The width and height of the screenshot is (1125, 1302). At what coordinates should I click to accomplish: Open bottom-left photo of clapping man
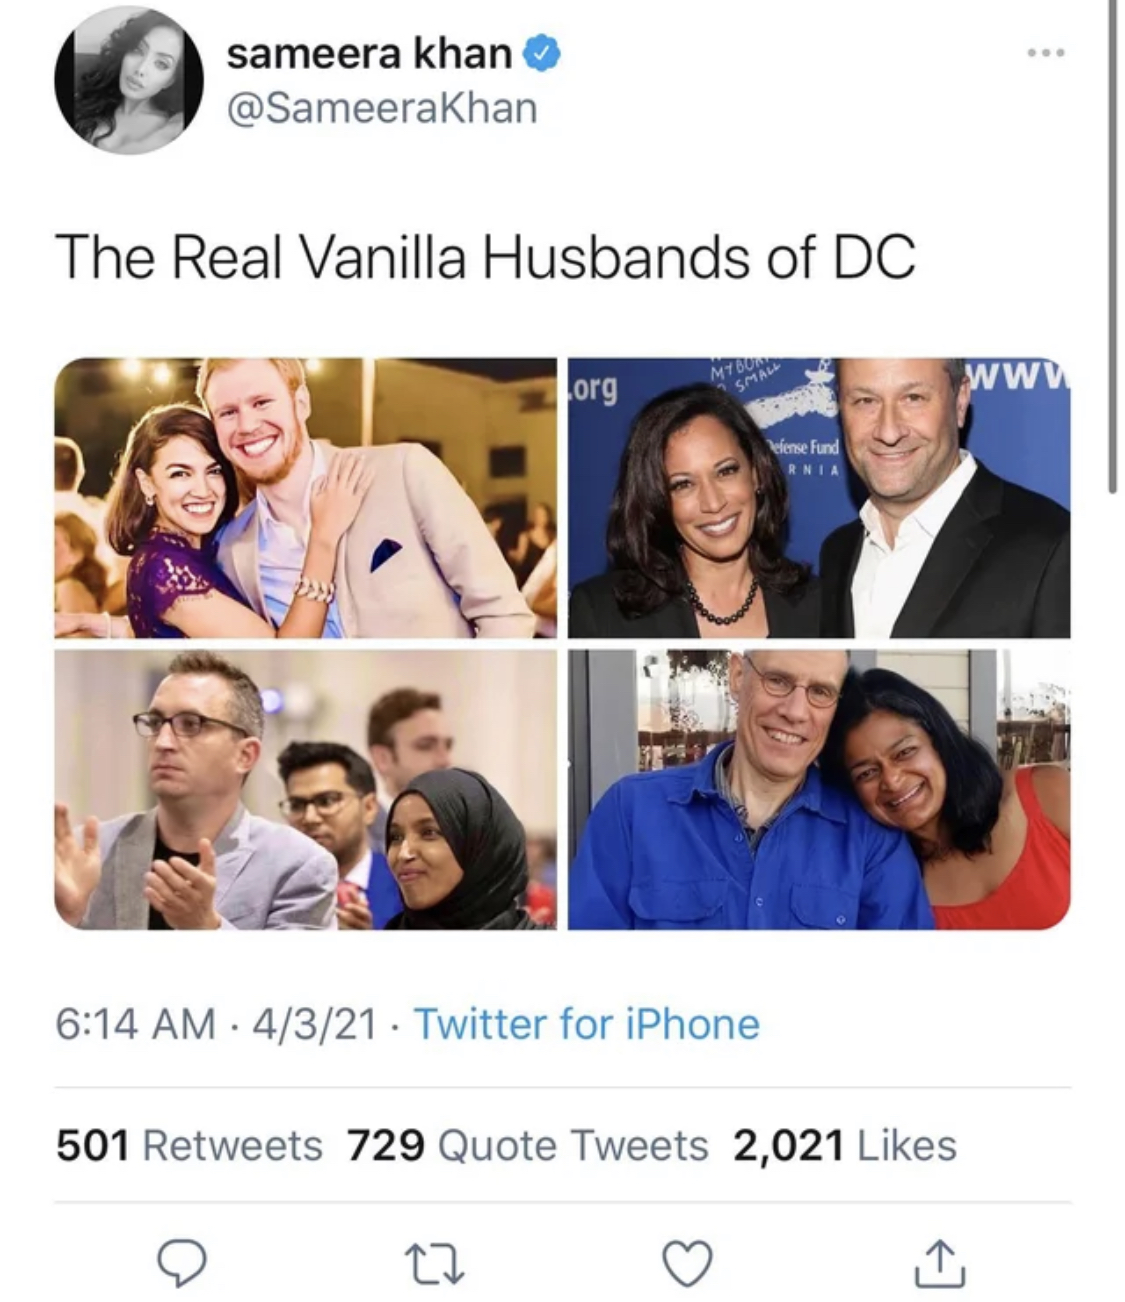(305, 790)
